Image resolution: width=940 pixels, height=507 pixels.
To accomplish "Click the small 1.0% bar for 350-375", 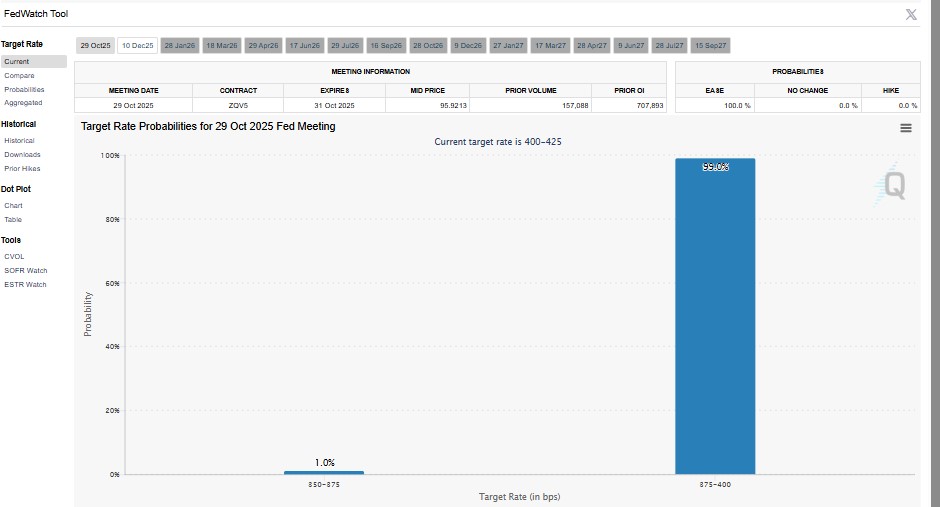I will (x=324, y=472).
